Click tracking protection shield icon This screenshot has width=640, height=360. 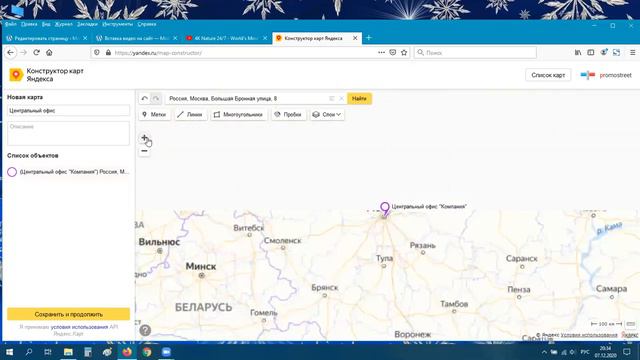[97, 53]
